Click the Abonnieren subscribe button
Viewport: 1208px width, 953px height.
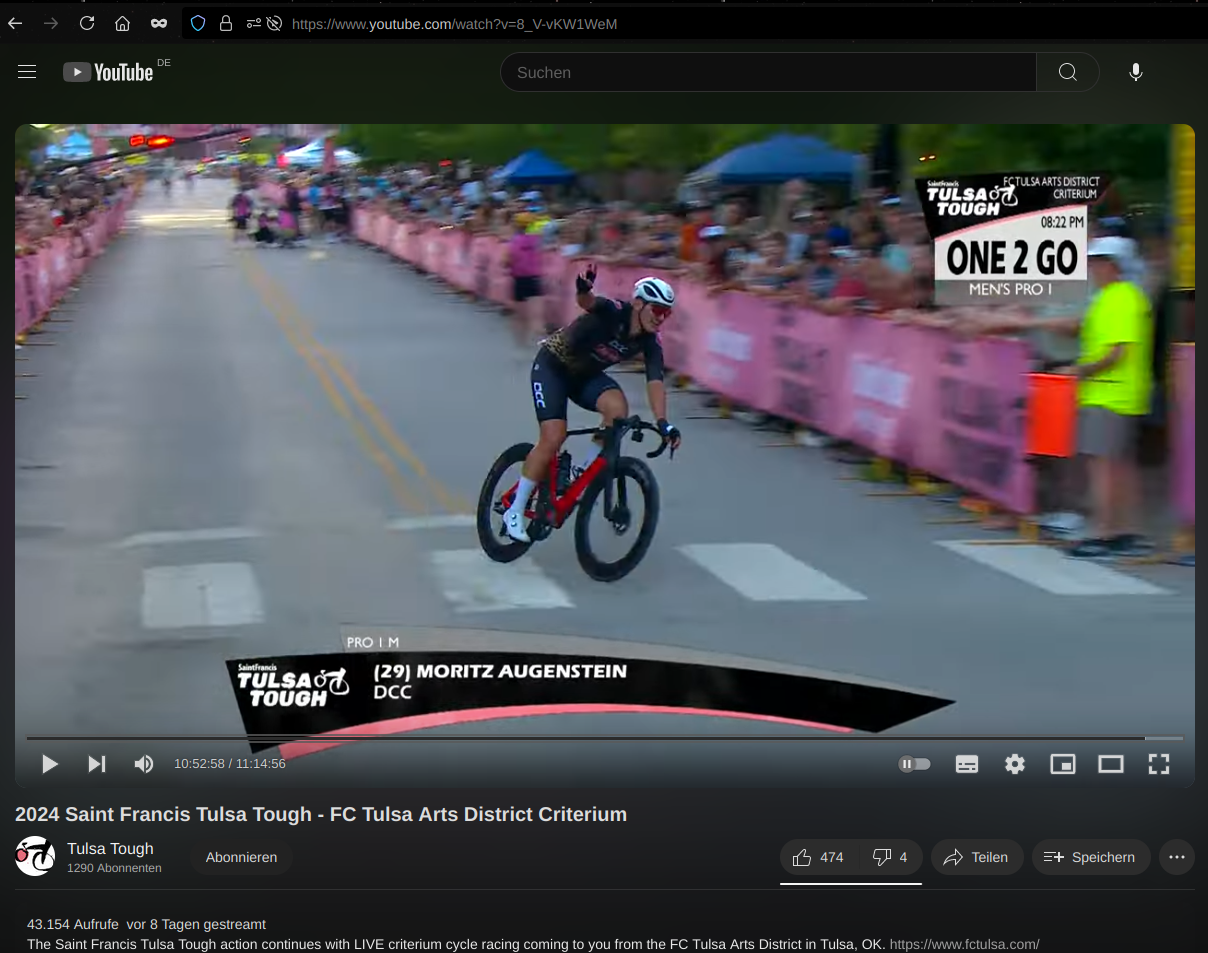241,857
